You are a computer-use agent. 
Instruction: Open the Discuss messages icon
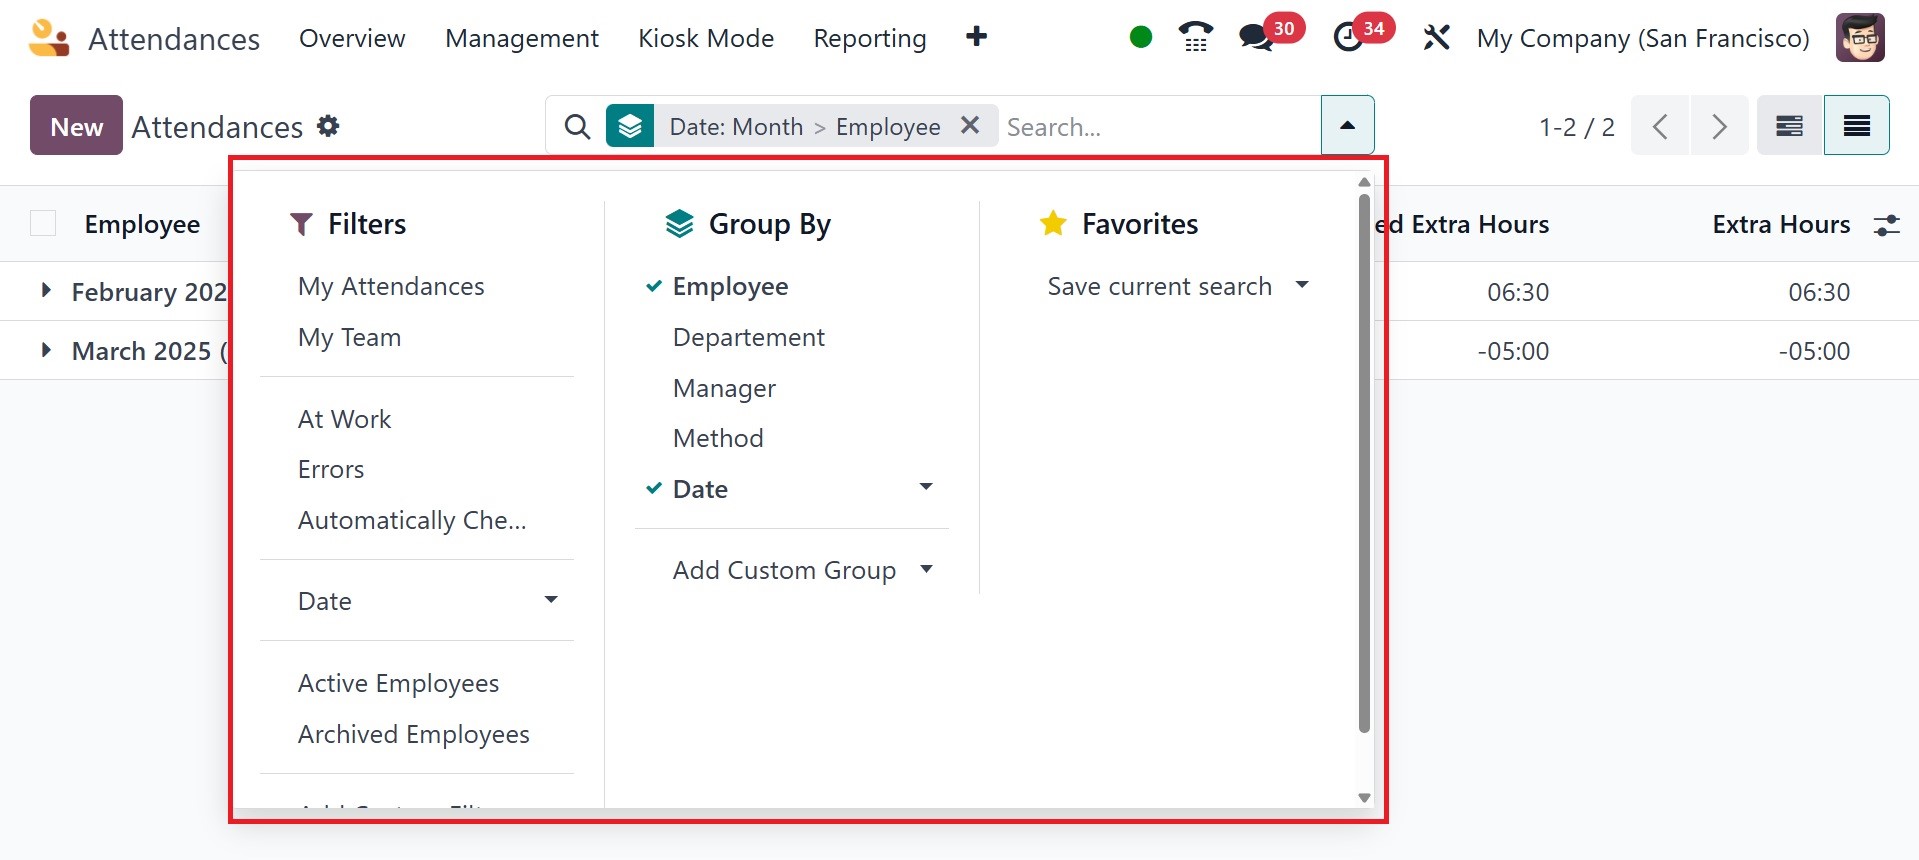click(1256, 38)
